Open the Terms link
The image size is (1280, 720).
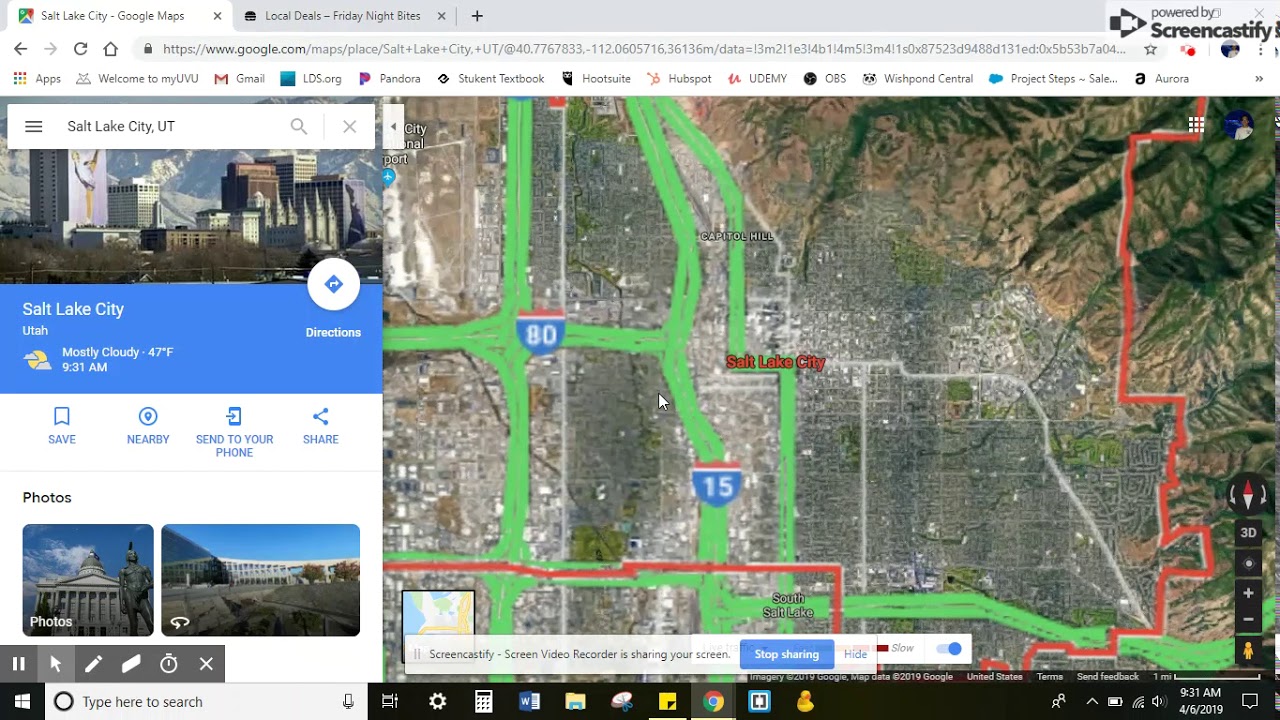(x=1049, y=677)
